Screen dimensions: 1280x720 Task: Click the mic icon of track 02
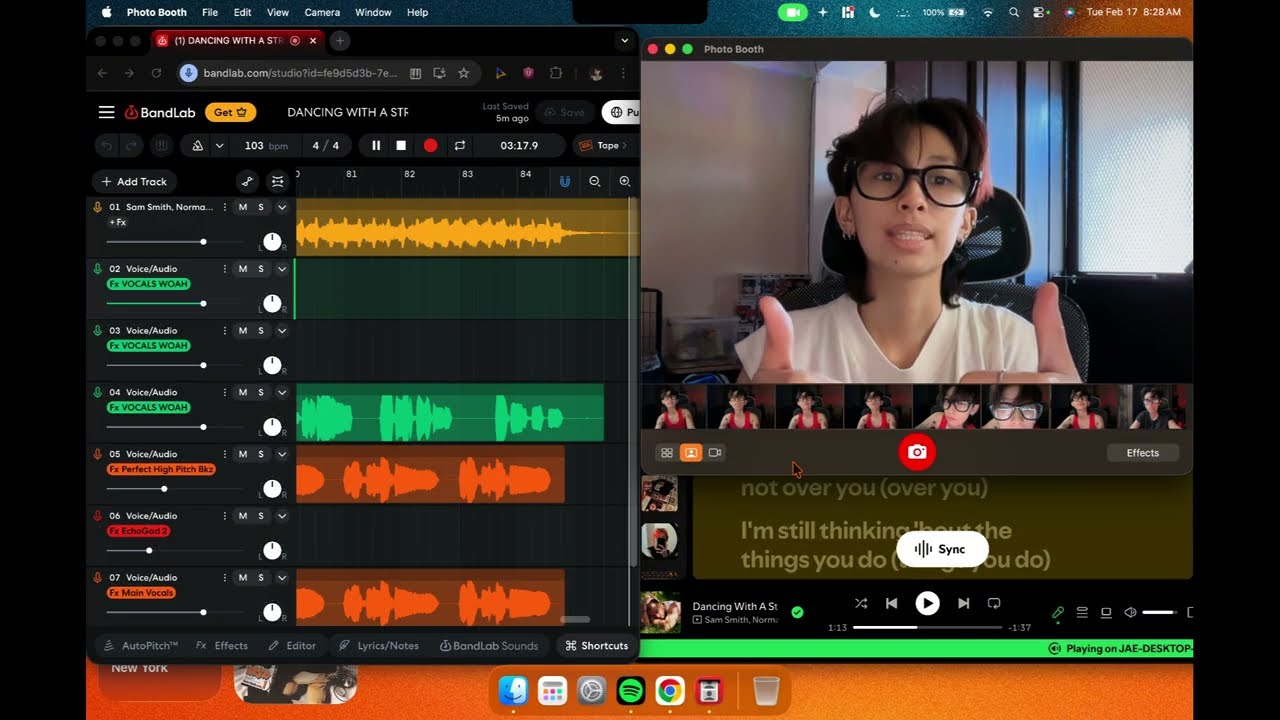point(98,269)
